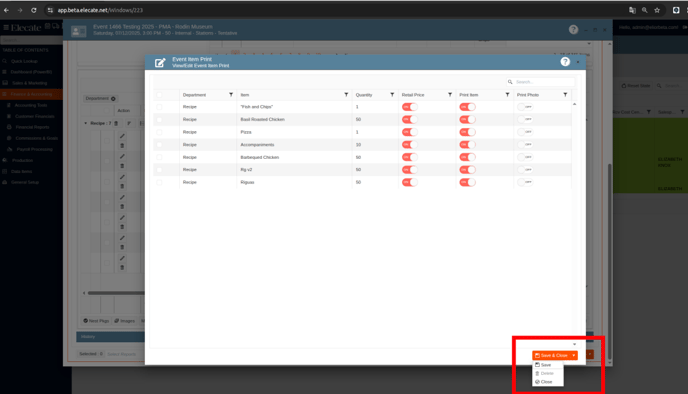The image size is (688, 394).
Task: Open Finance & Accounting in sidebar
Action: pyautogui.click(x=31, y=94)
